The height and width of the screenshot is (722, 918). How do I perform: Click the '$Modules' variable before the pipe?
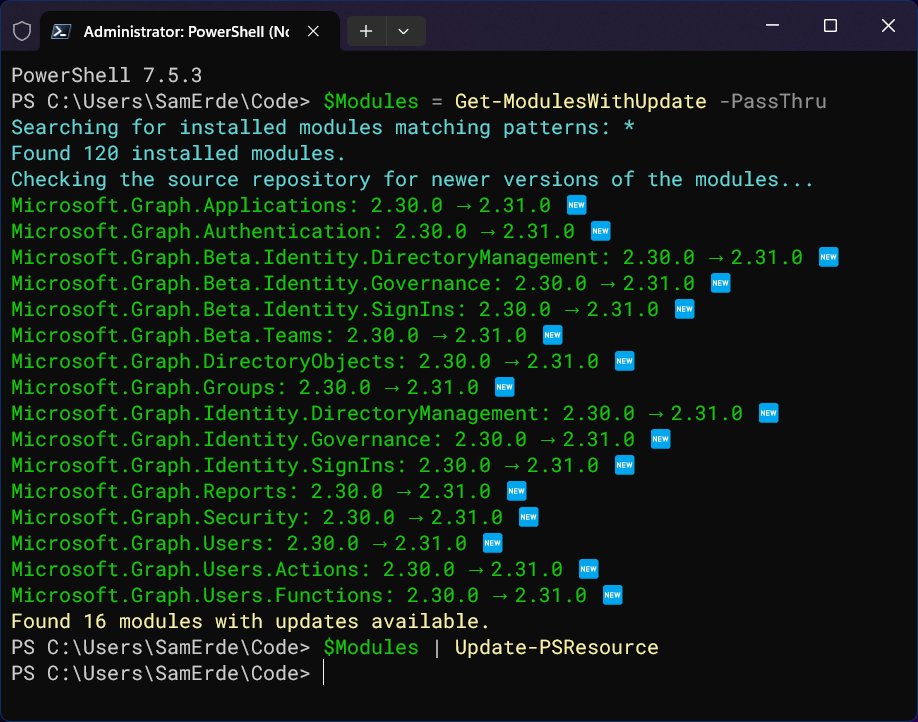371,647
